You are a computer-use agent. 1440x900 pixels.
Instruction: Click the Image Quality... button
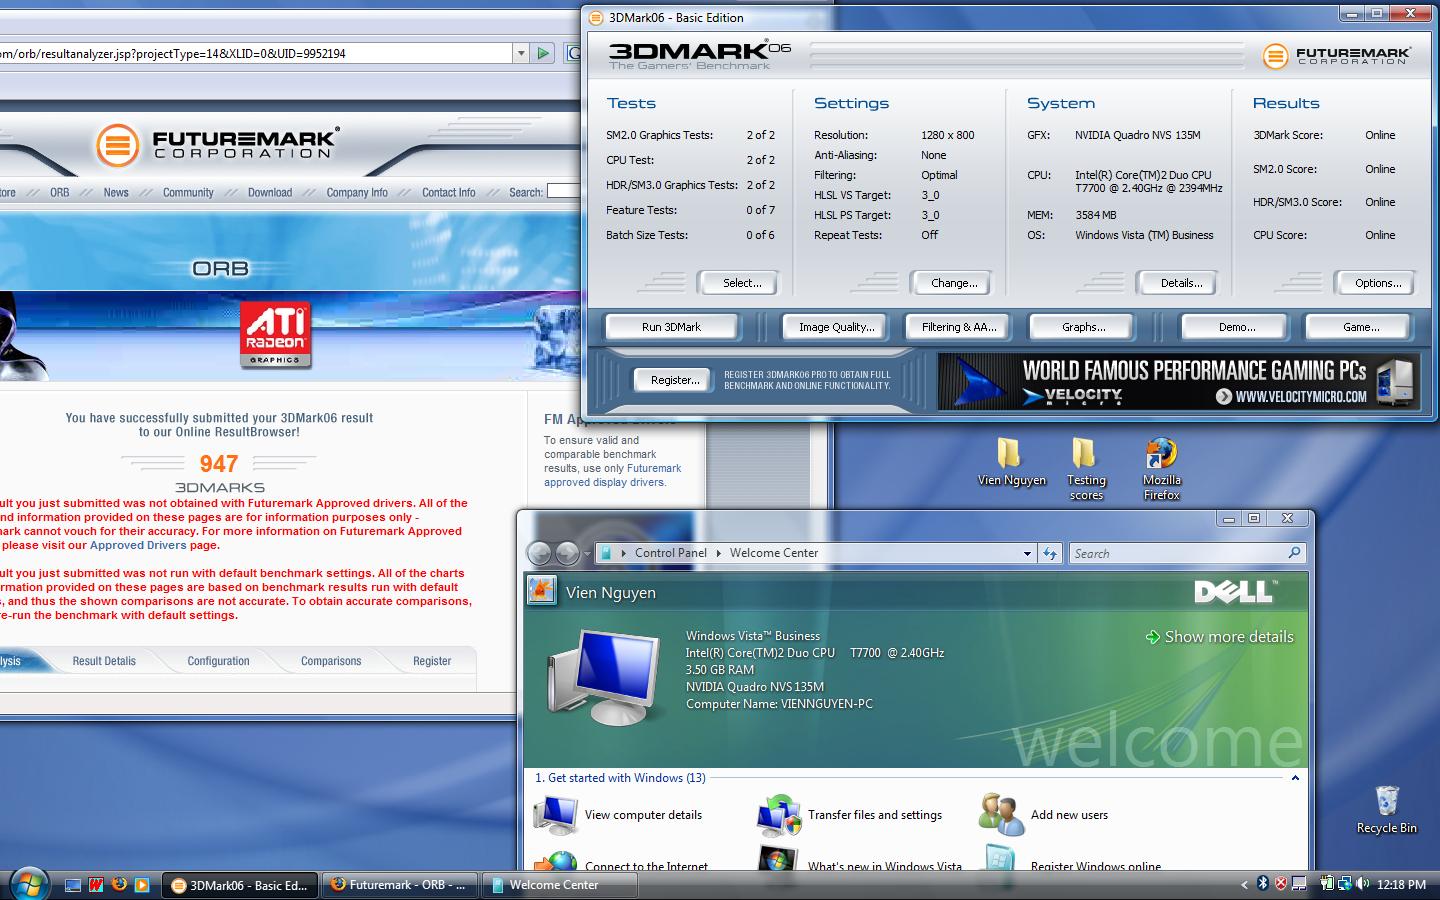[836, 327]
